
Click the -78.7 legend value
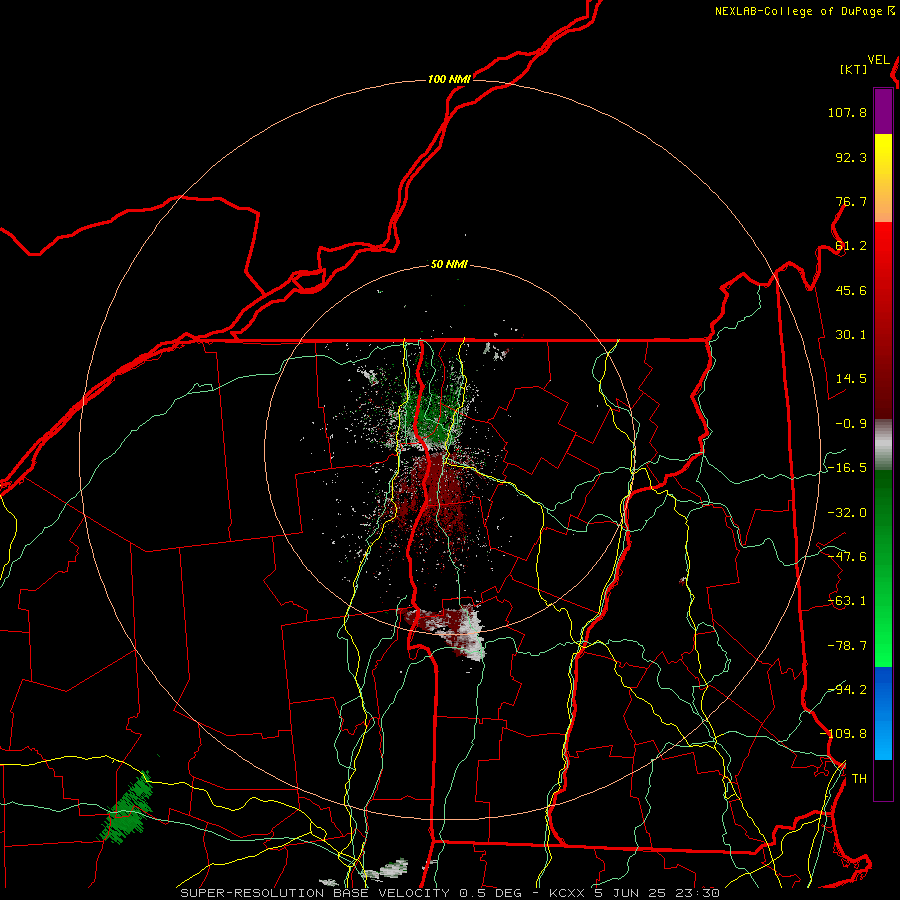[847, 646]
